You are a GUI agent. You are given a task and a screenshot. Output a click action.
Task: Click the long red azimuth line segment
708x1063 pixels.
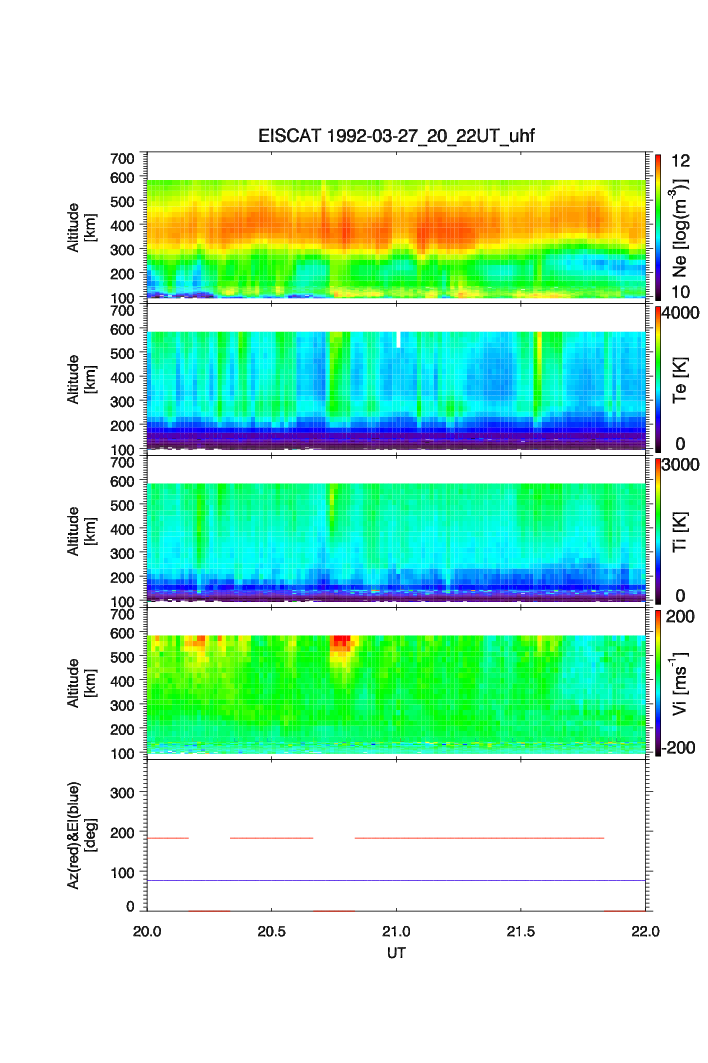pos(479,839)
